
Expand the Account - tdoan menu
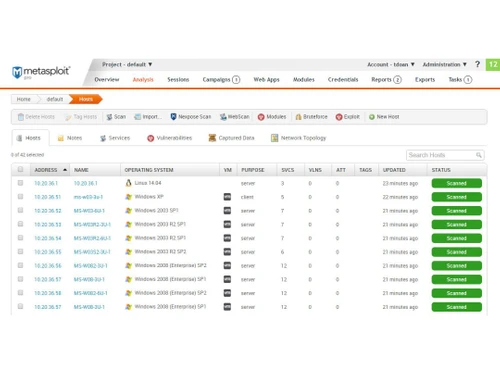pos(391,64)
